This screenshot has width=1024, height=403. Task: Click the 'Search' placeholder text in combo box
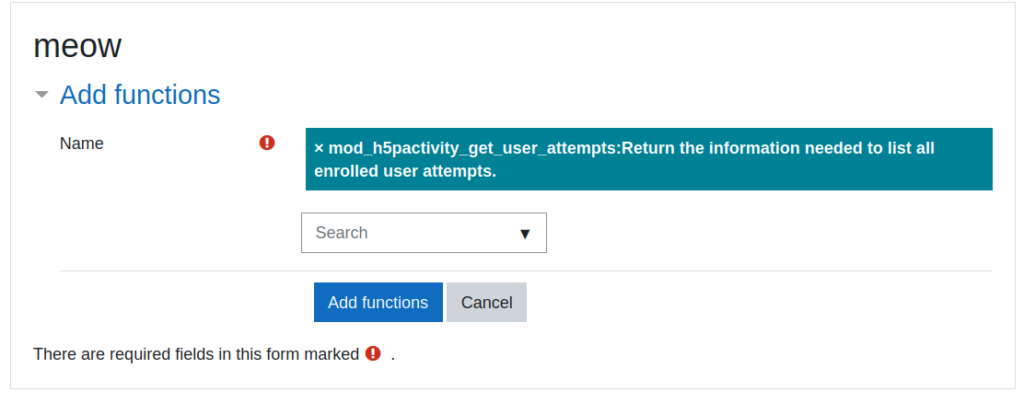click(x=342, y=233)
